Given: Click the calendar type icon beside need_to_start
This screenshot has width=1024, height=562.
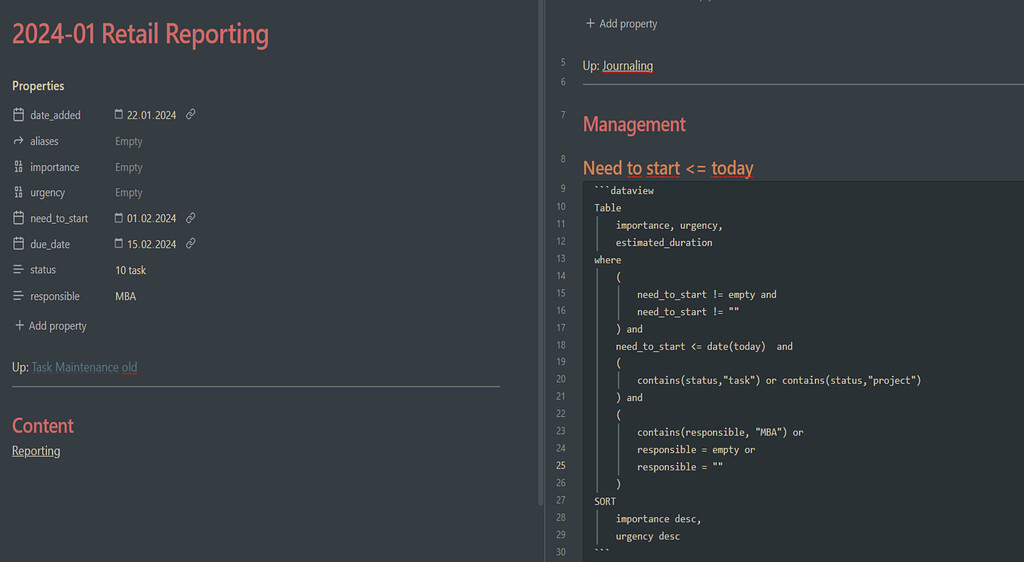Looking at the screenshot, I should (x=19, y=218).
